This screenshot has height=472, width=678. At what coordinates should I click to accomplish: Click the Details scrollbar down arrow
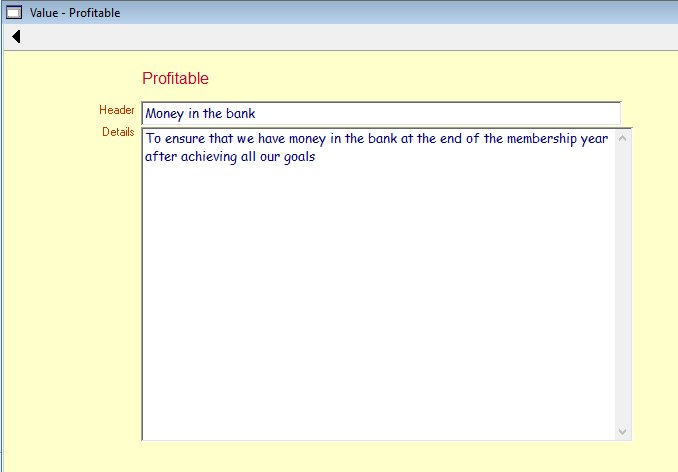pos(623,431)
